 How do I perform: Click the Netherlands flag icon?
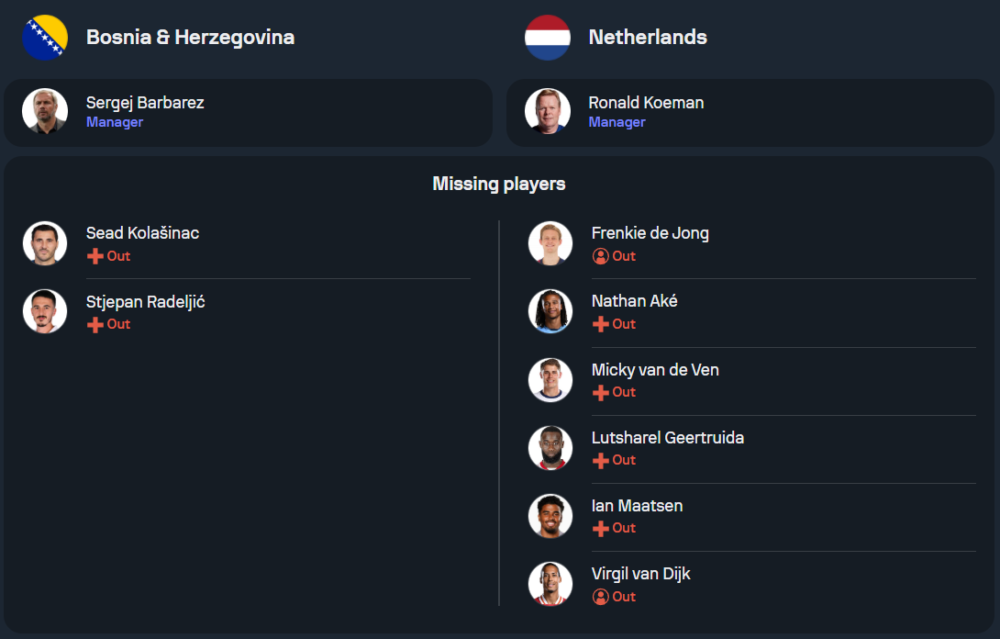tap(547, 38)
